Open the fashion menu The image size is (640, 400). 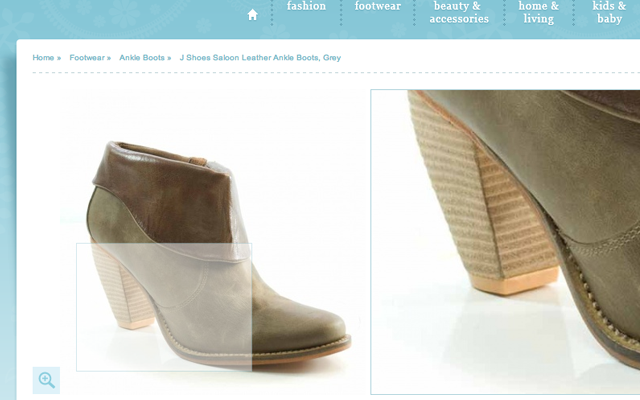pos(306,7)
